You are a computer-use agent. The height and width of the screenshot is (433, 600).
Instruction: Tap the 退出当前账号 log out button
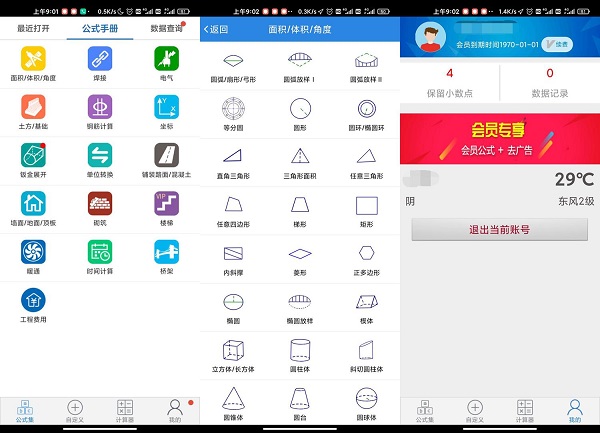[x=500, y=230]
